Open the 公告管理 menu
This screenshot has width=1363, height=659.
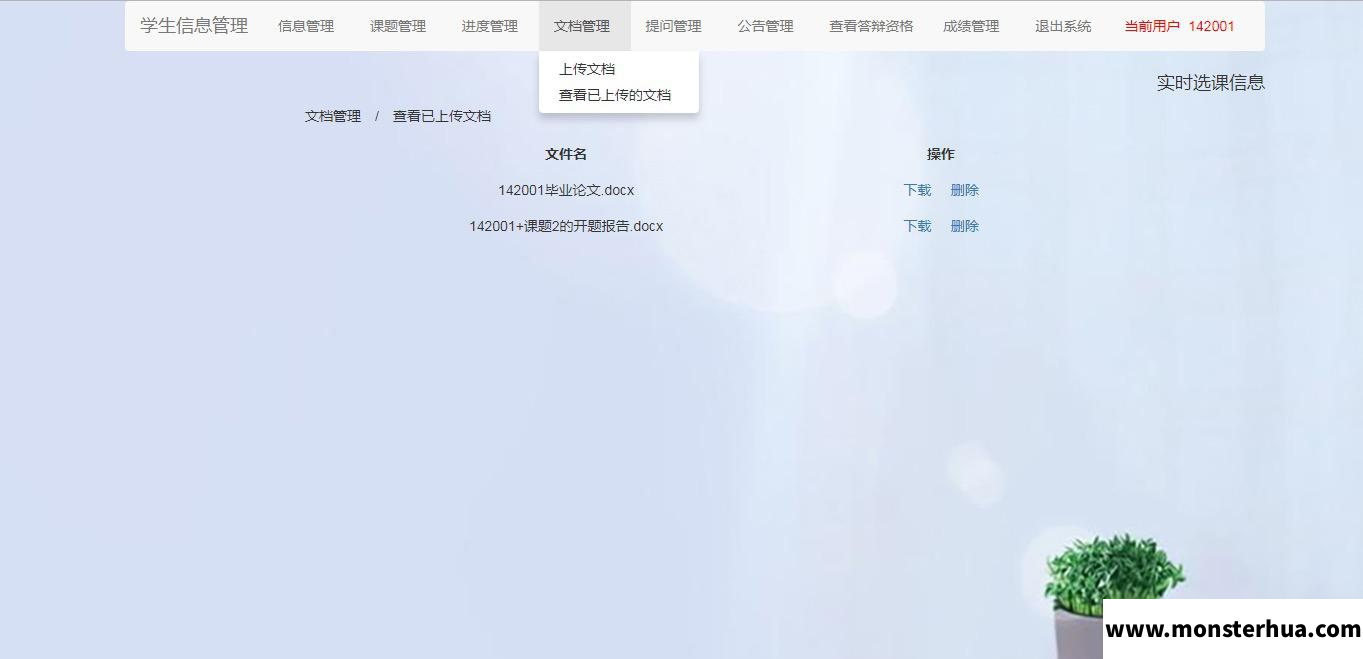[766, 26]
